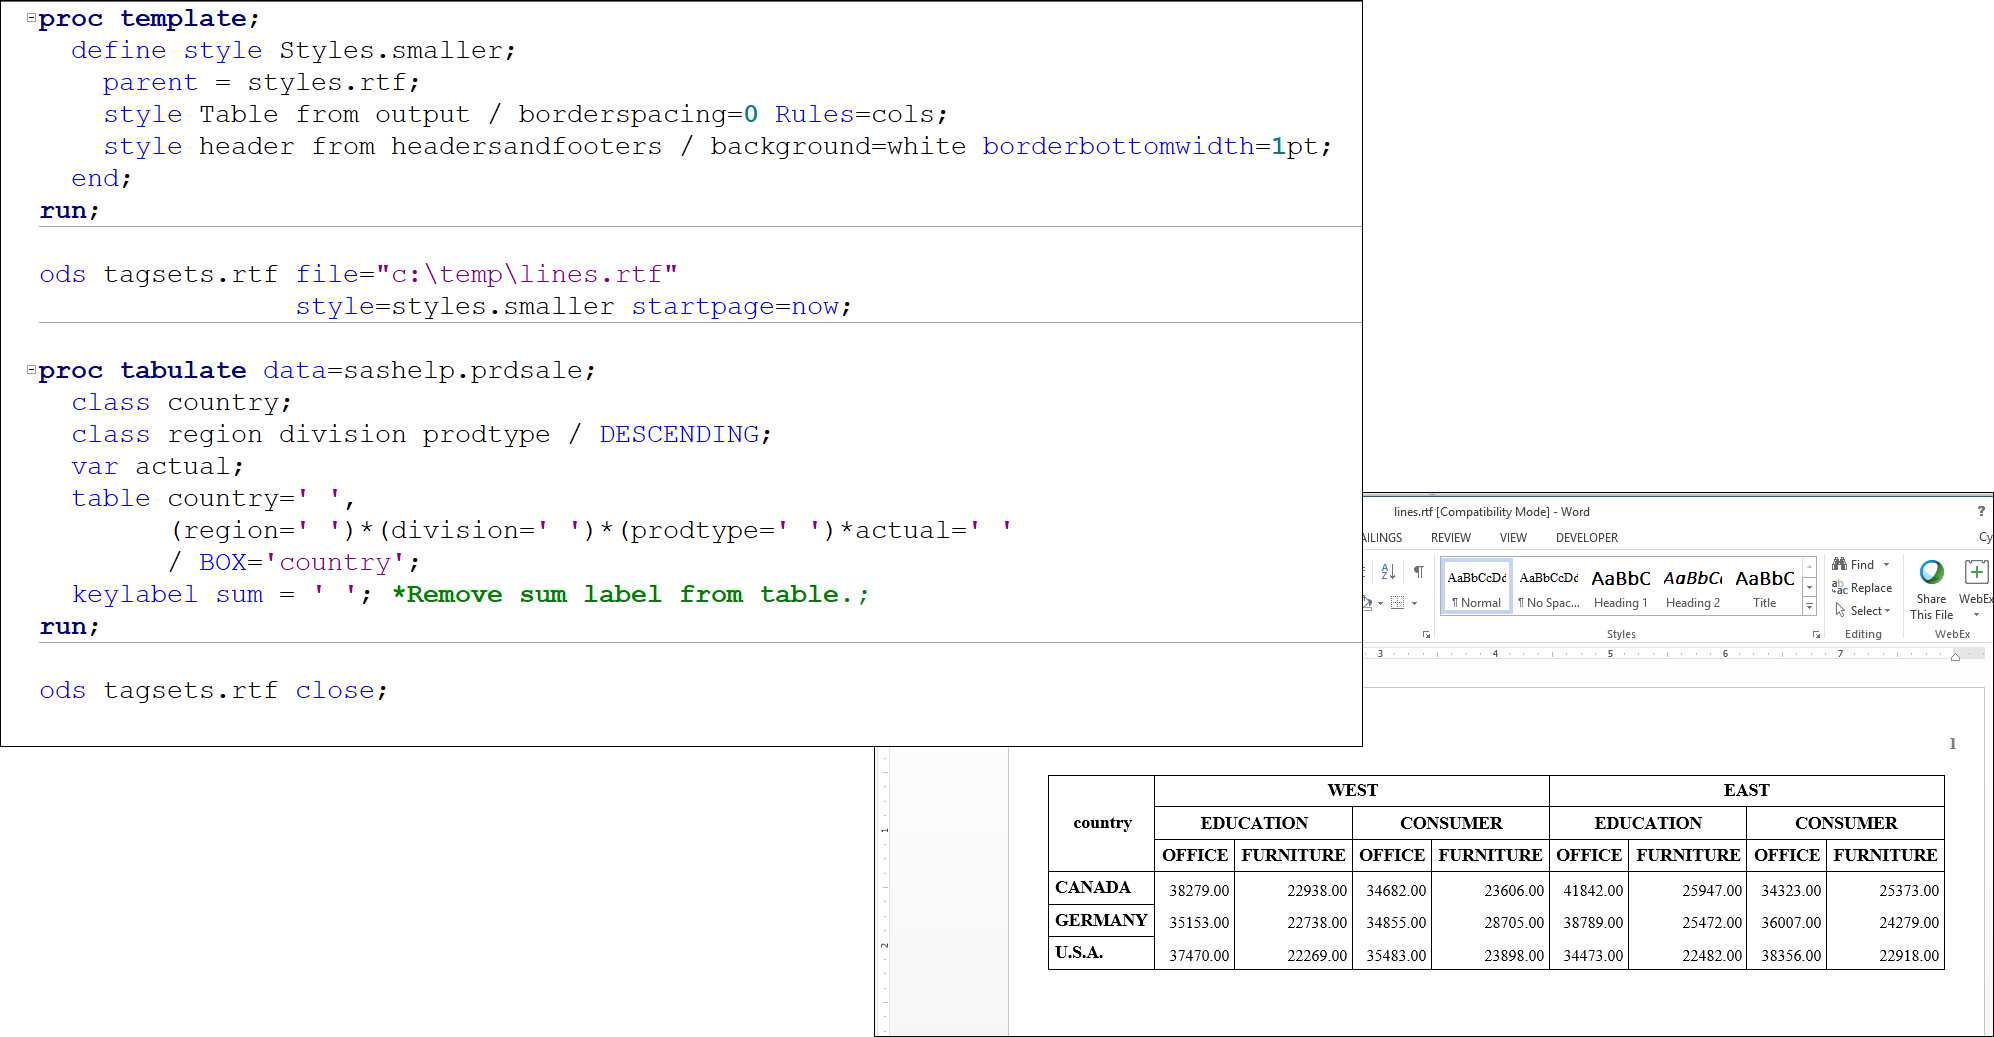Collapse the proc template code block
The width and height of the screenshot is (1994, 1037).
pos(29,16)
